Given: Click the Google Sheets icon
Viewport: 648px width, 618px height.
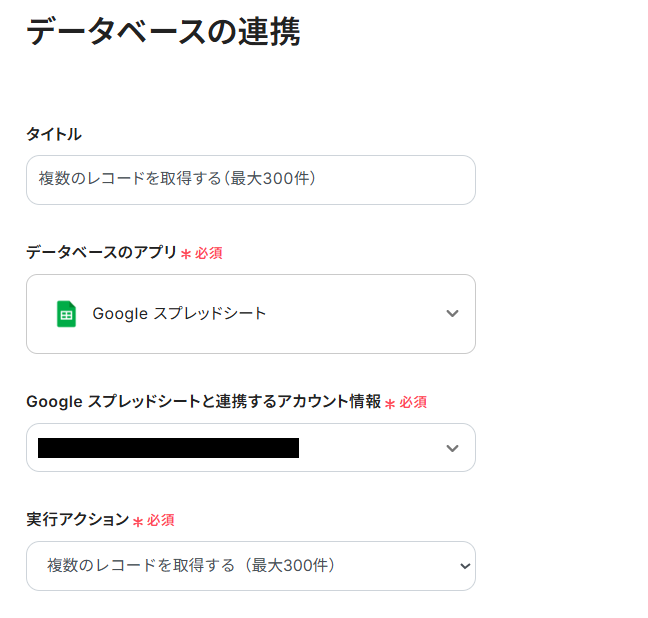Looking at the screenshot, I should (x=66, y=314).
